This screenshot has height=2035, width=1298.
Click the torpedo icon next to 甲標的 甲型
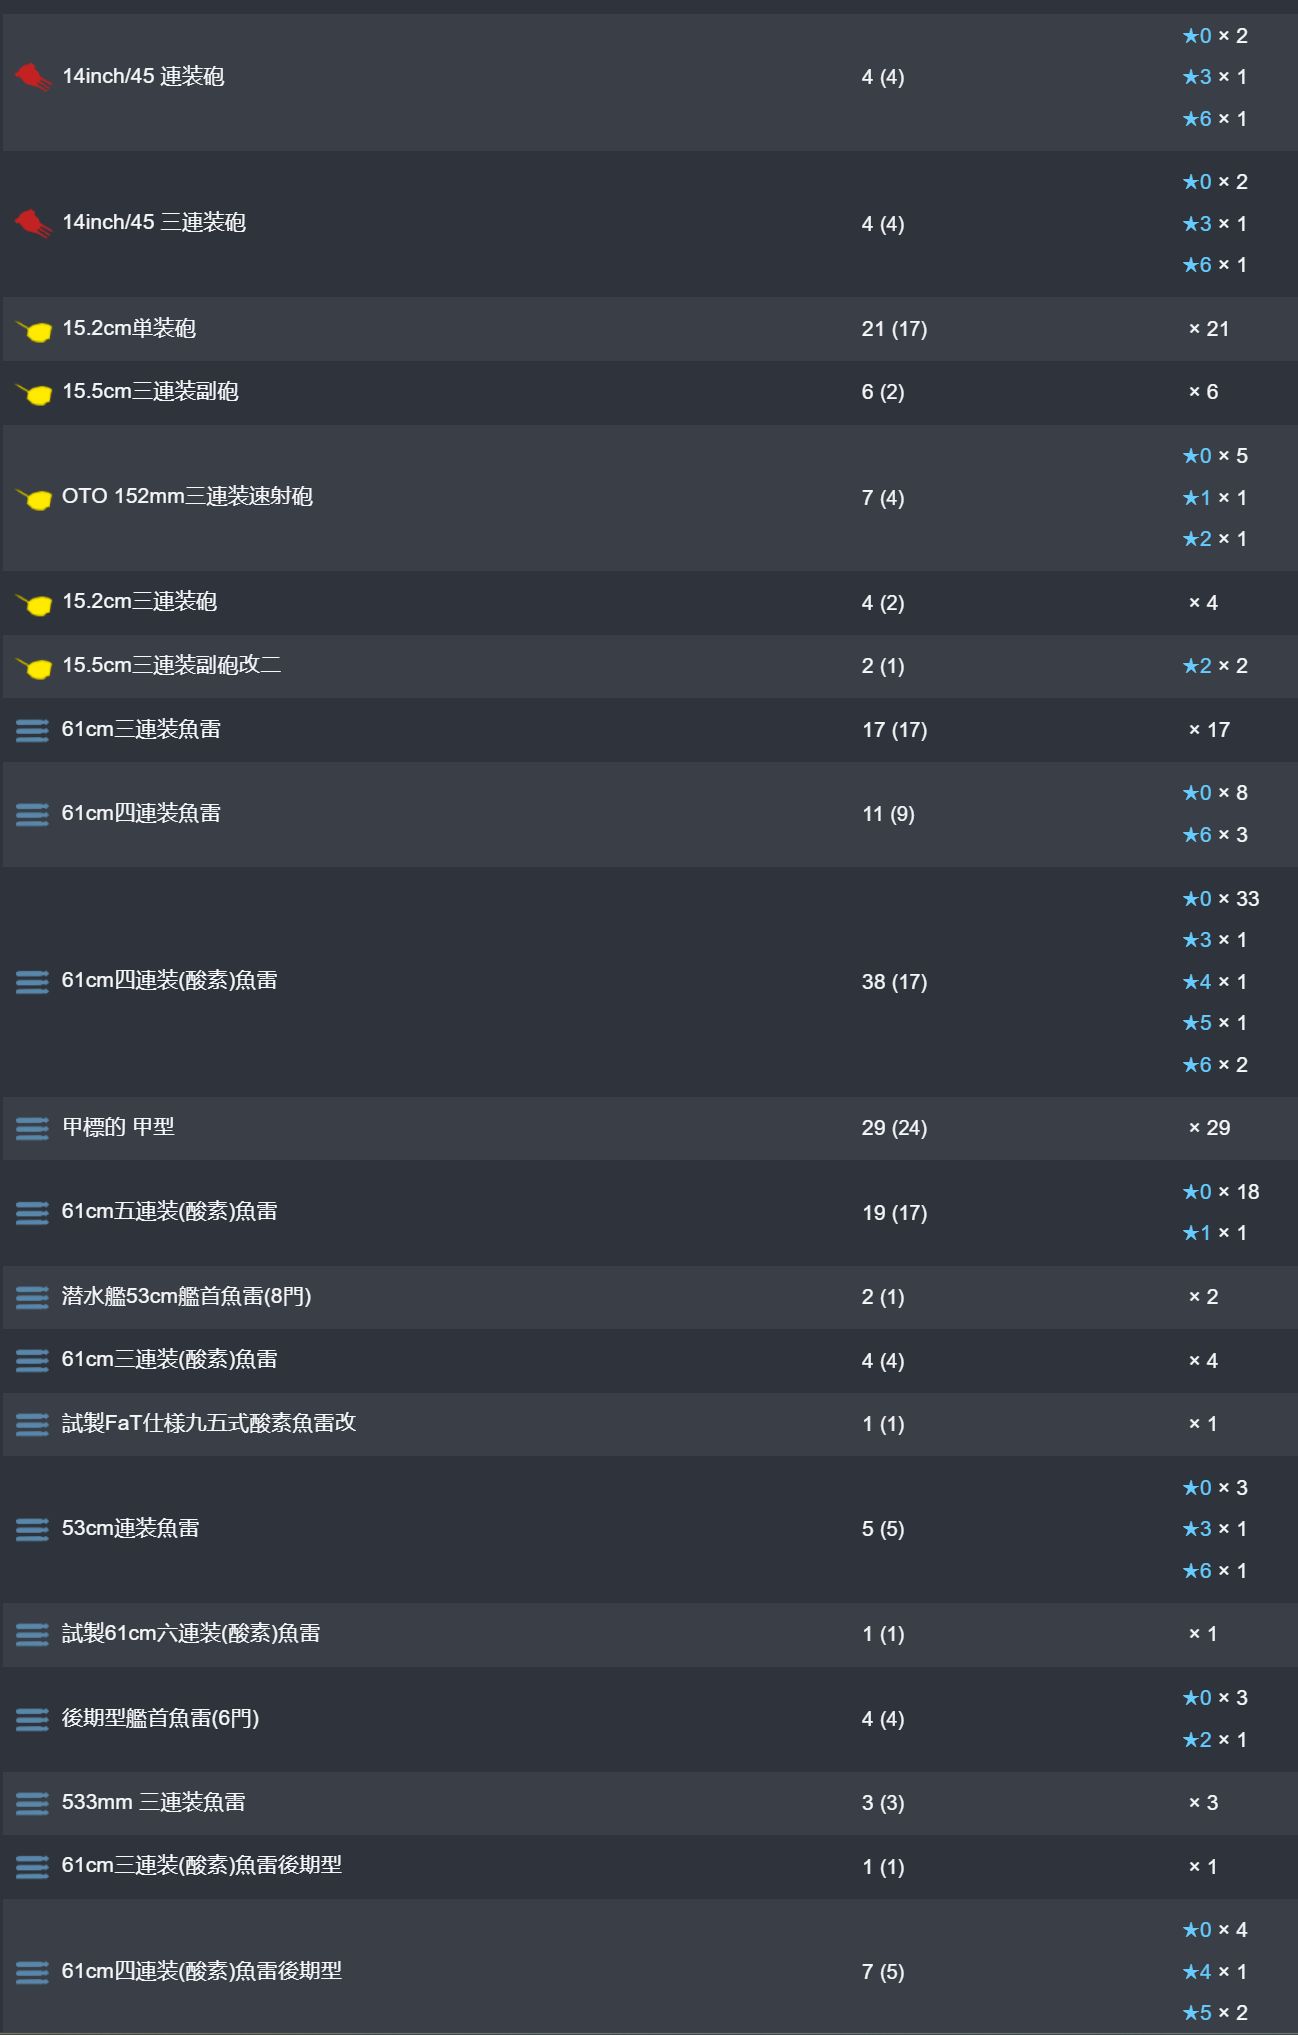point(32,1128)
